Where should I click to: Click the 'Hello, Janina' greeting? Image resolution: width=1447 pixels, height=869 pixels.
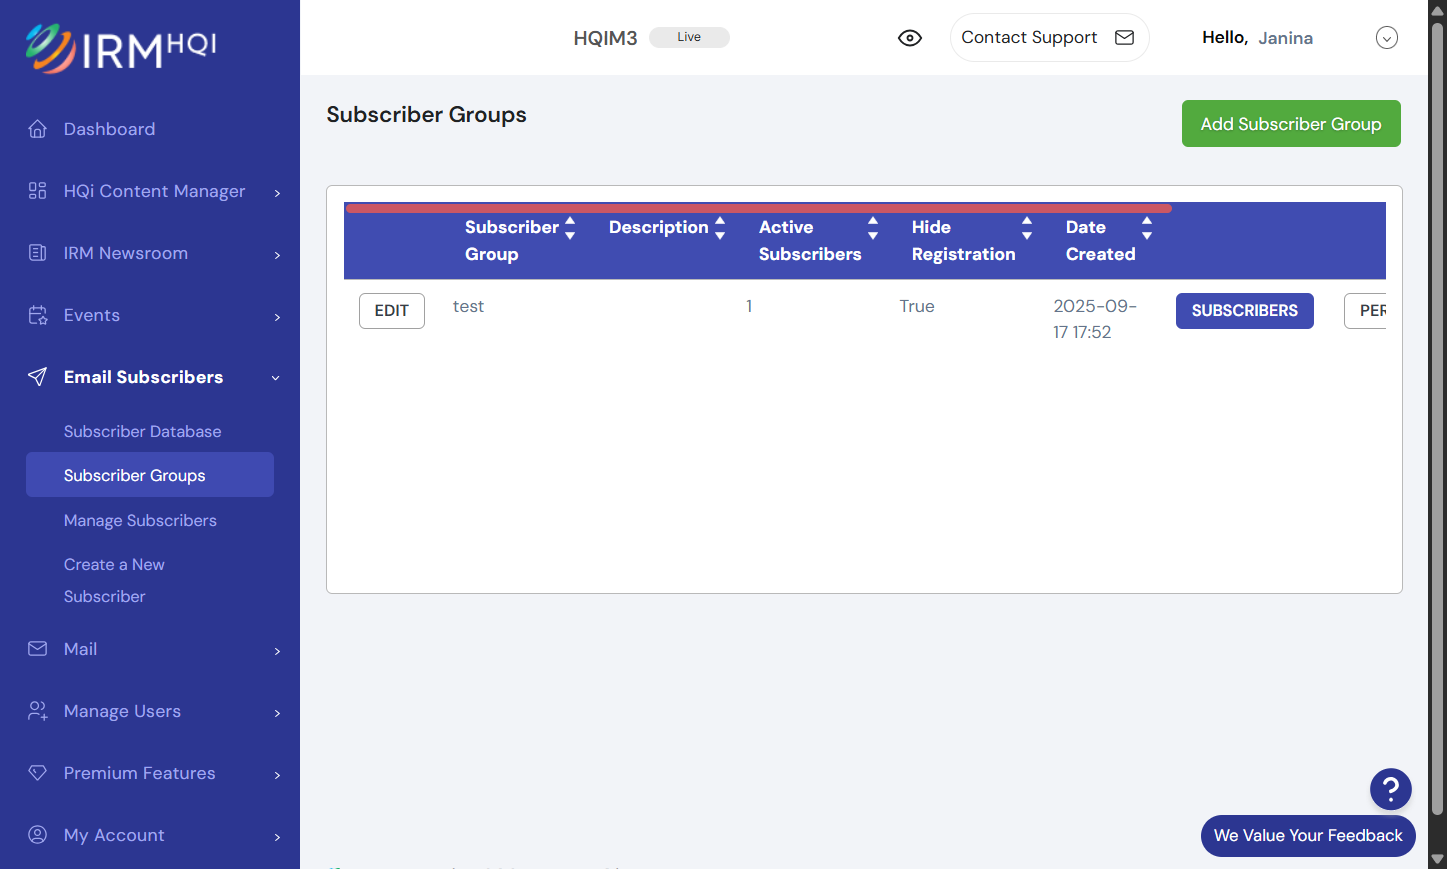pos(1257,38)
